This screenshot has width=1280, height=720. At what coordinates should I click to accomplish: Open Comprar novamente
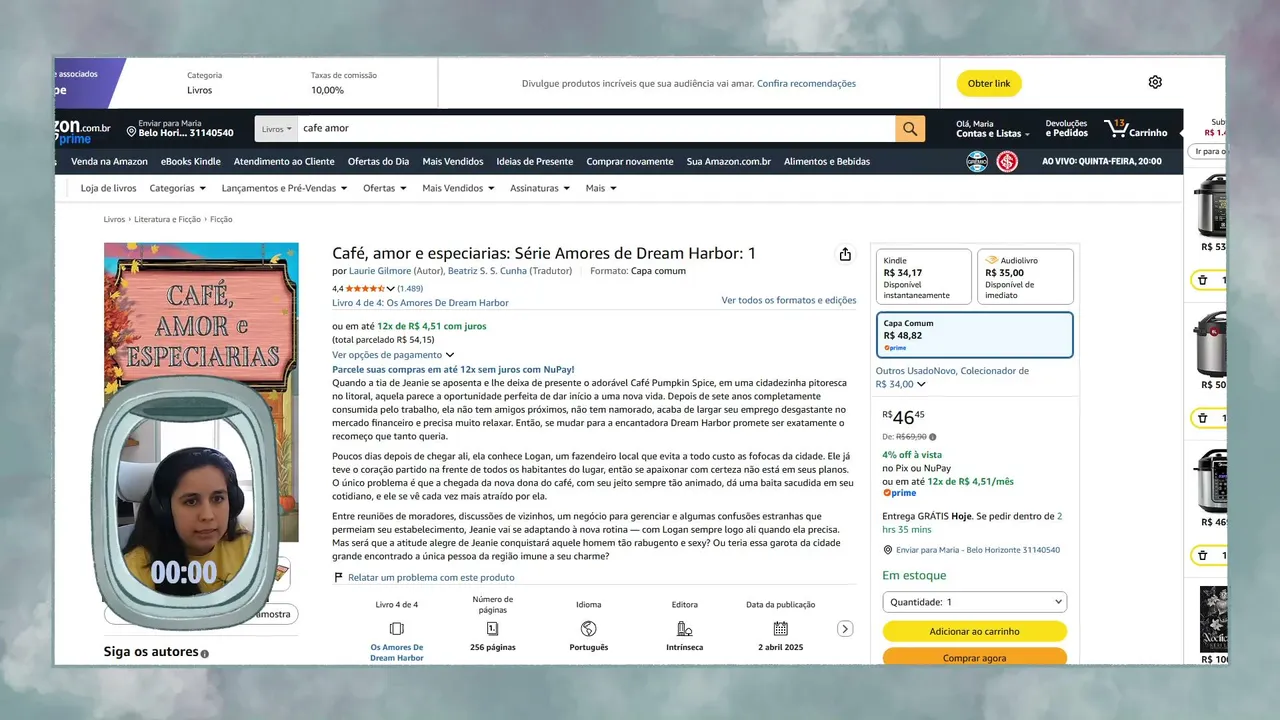click(x=630, y=161)
